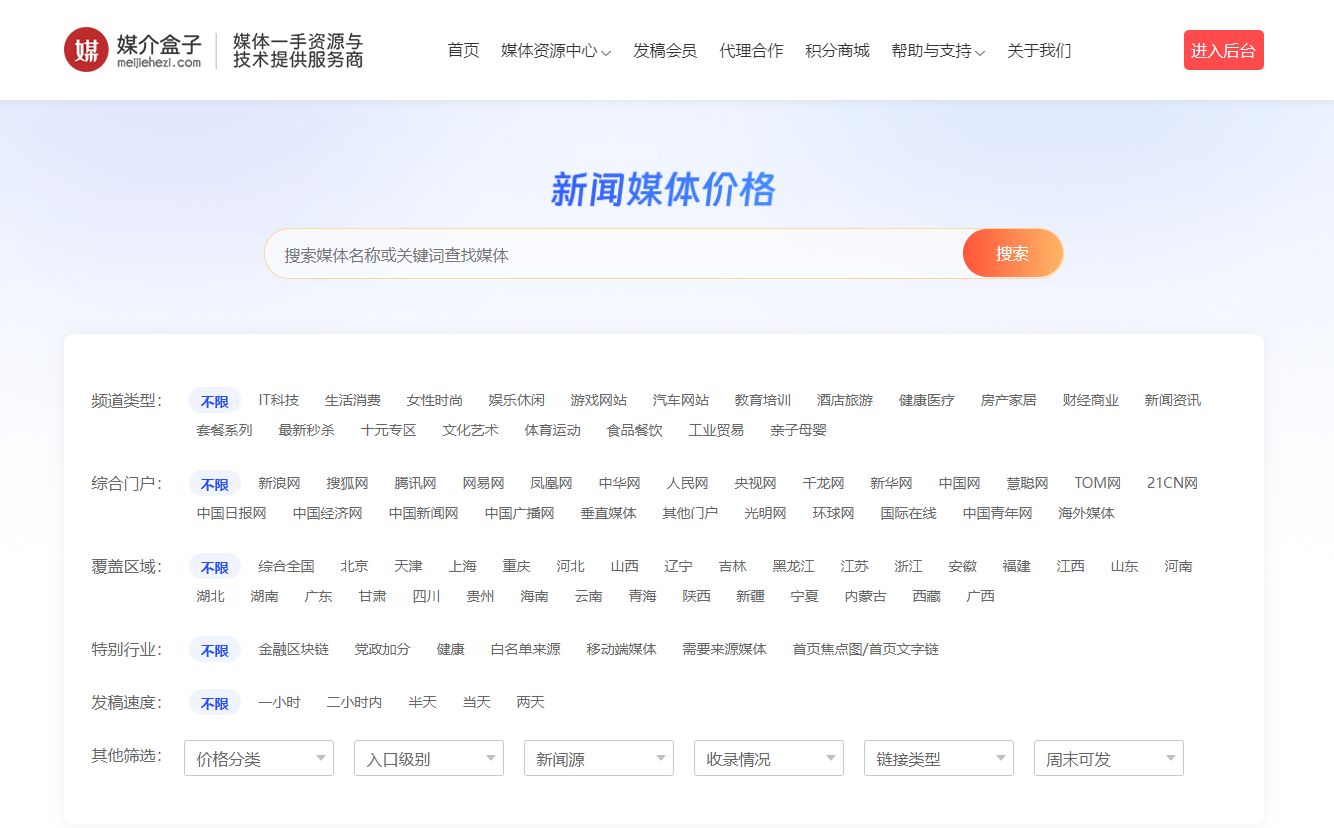Select 内蒙古 region
1334x828 pixels.
(865, 596)
